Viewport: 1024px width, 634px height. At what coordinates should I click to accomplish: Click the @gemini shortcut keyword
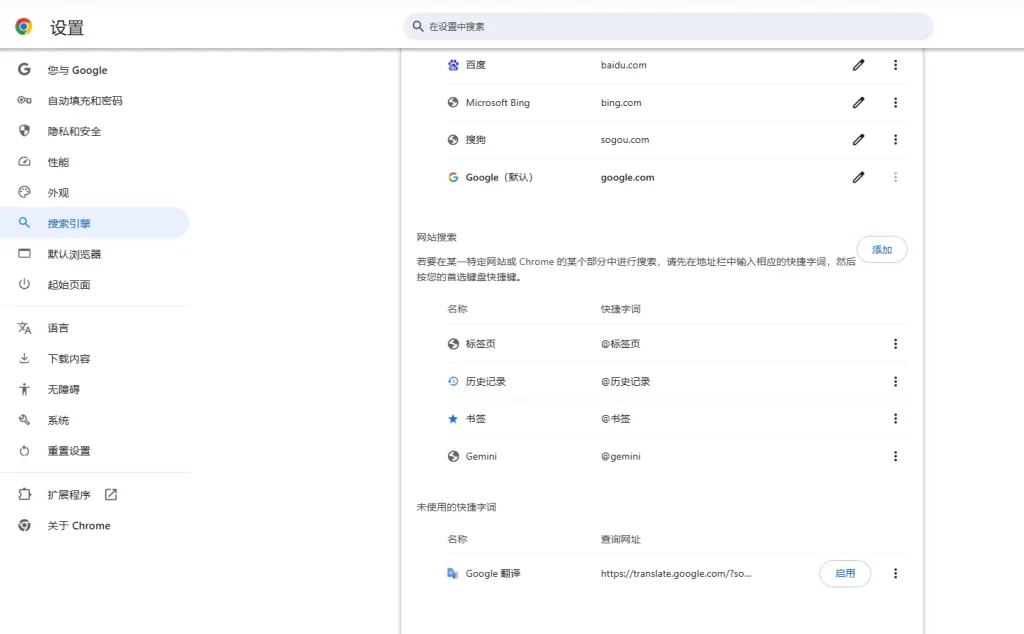point(620,456)
